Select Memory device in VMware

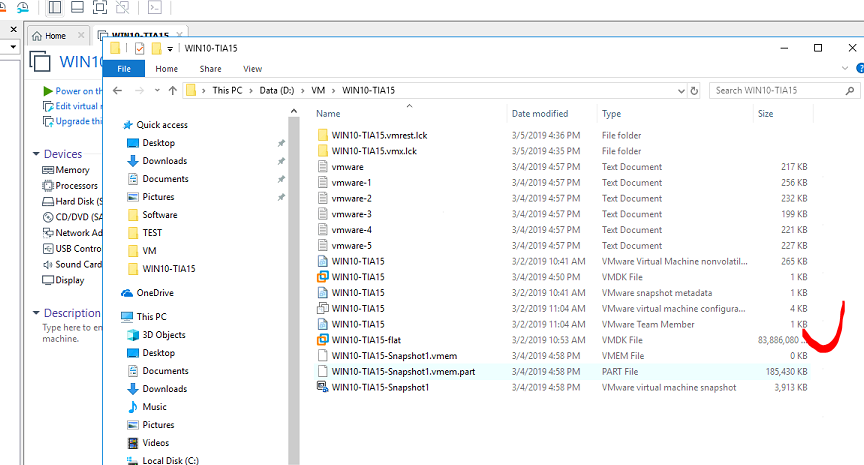click(66, 170)
